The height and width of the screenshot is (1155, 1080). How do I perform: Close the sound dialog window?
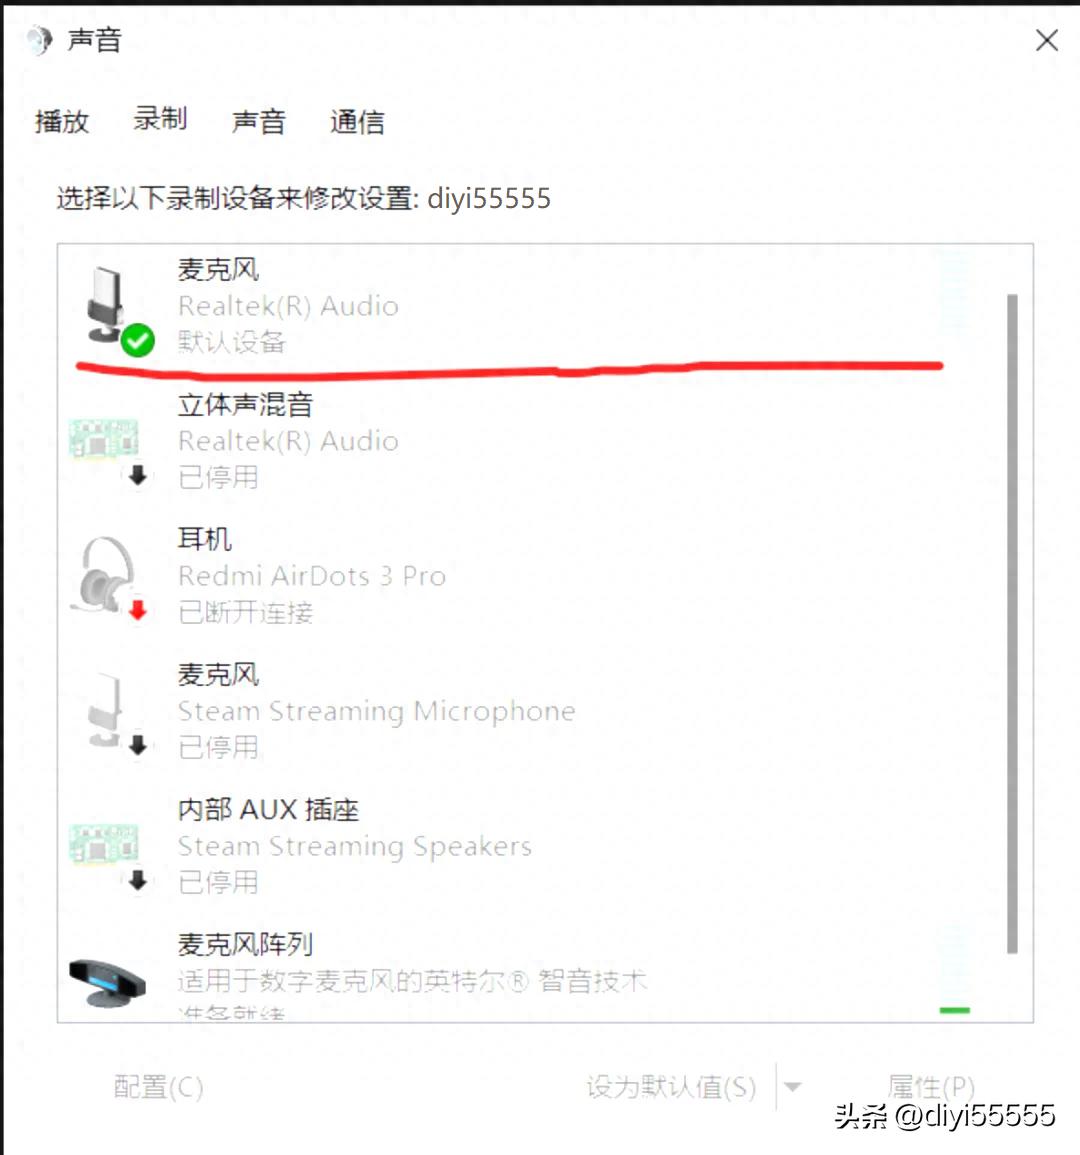[1047, 40]
